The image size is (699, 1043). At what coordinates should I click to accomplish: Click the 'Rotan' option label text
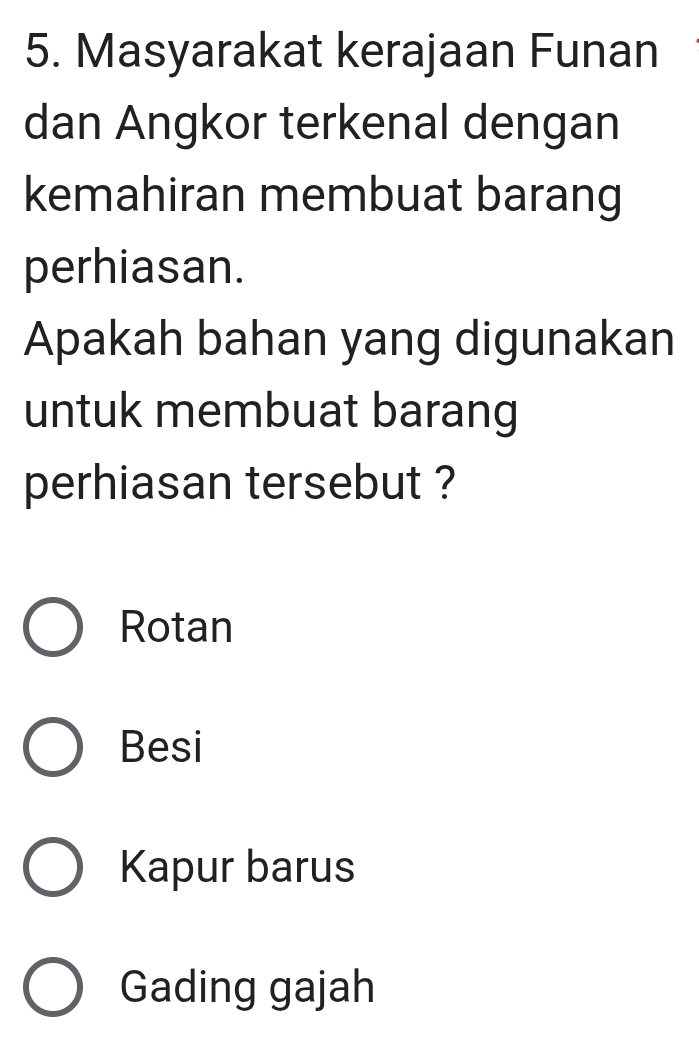pos(176,628)
